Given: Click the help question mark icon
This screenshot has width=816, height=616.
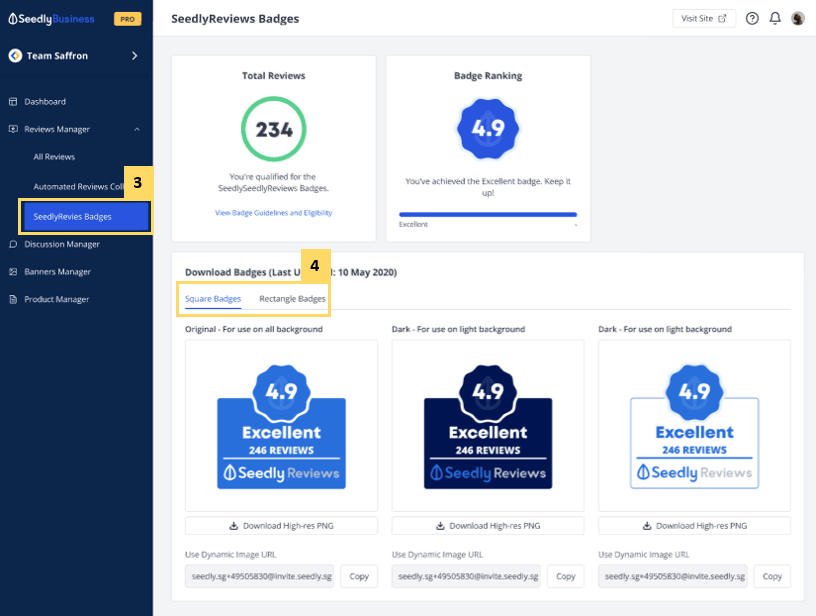Looking at the screenshot, I should click(752, 18).
